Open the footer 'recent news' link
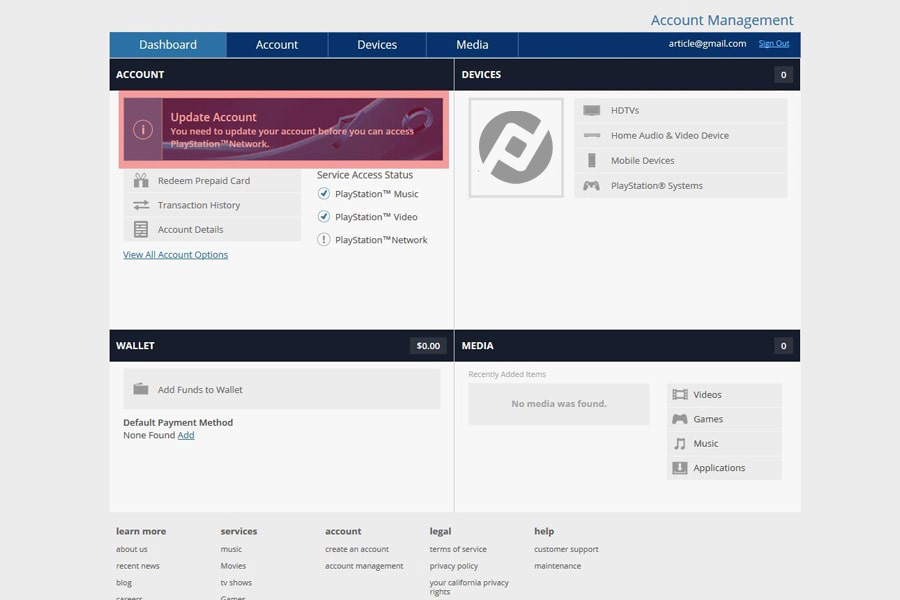Viewport: 900px width, 600px height. [138, 566]
